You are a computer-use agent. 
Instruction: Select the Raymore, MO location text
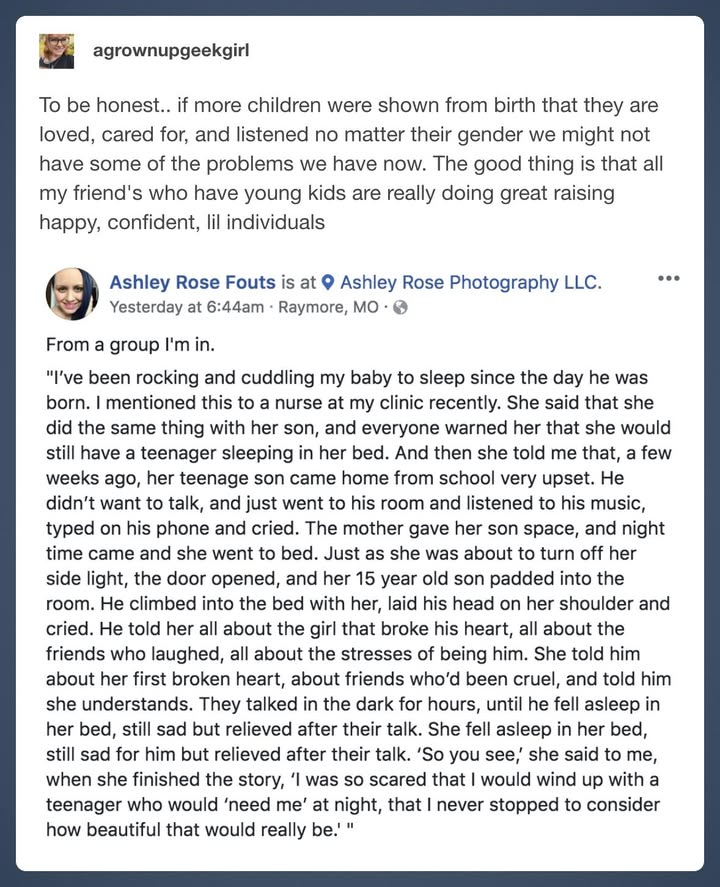click(x=328, y=307)
